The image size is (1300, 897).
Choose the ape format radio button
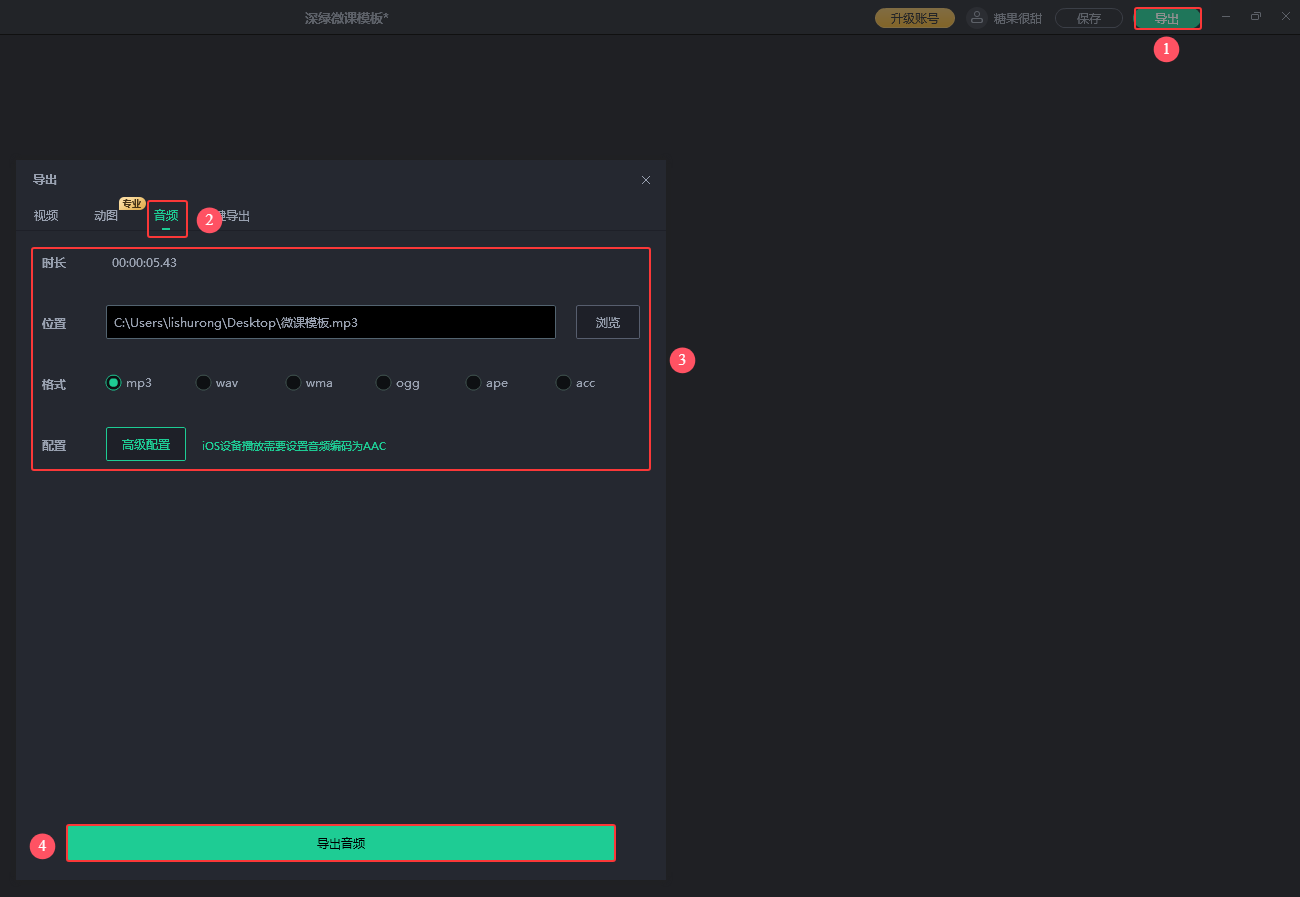474,383
